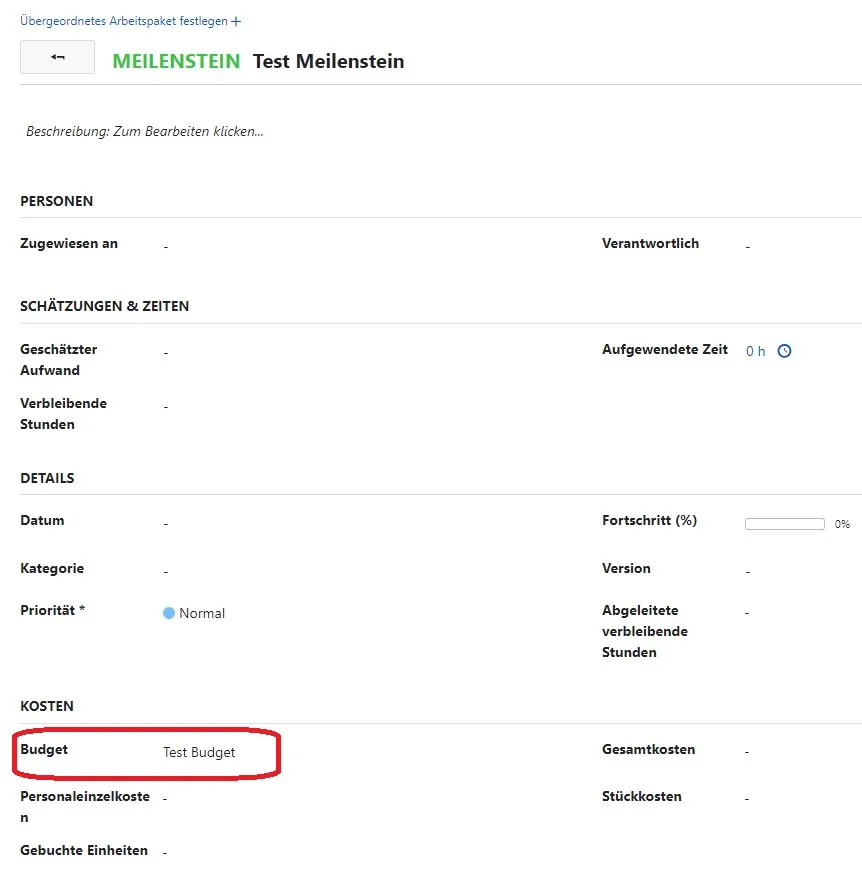Click the Gesamtkosten field value

[747, 750]
